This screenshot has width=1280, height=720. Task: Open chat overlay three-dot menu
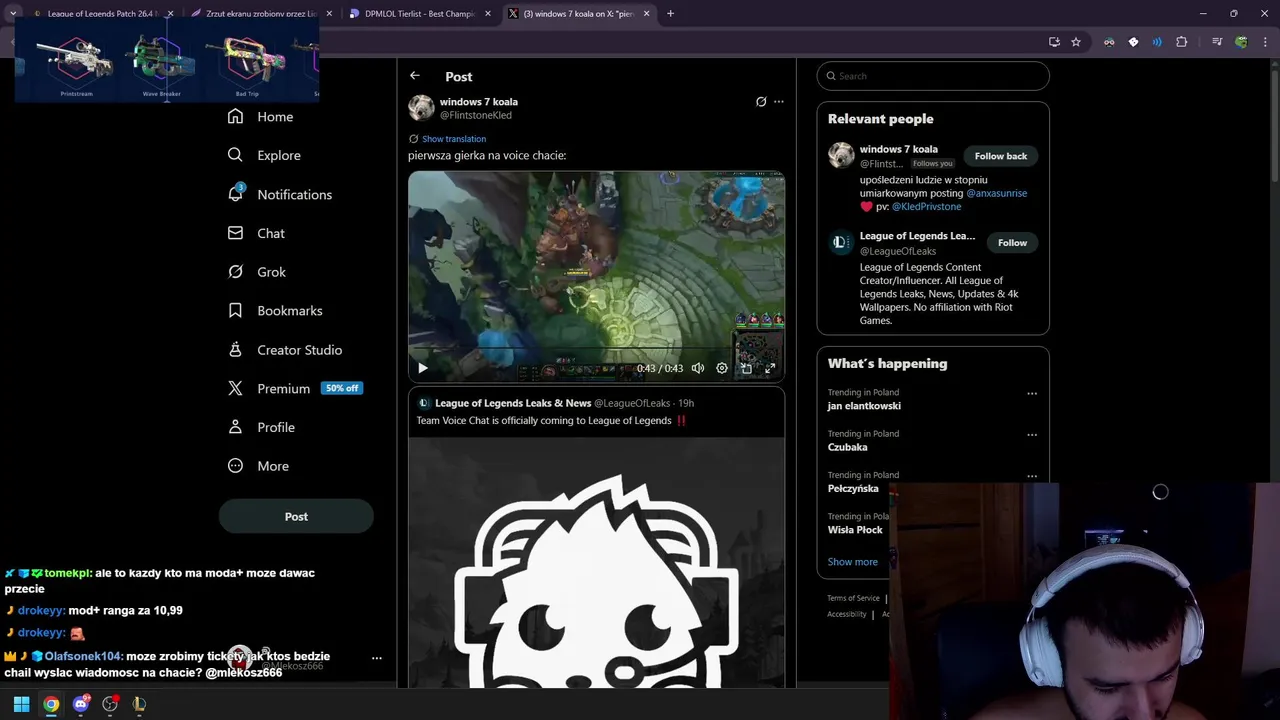[377, 658]
